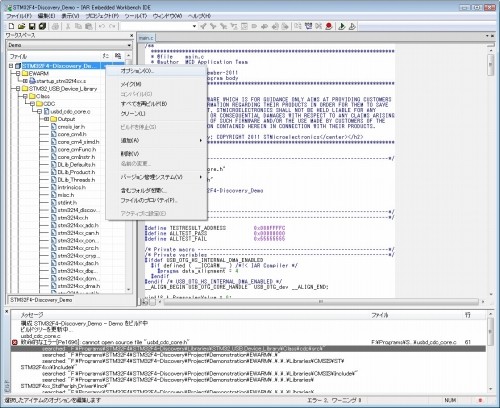
Task: Open the ファイル(F) menu
Action: coord(19,16)
